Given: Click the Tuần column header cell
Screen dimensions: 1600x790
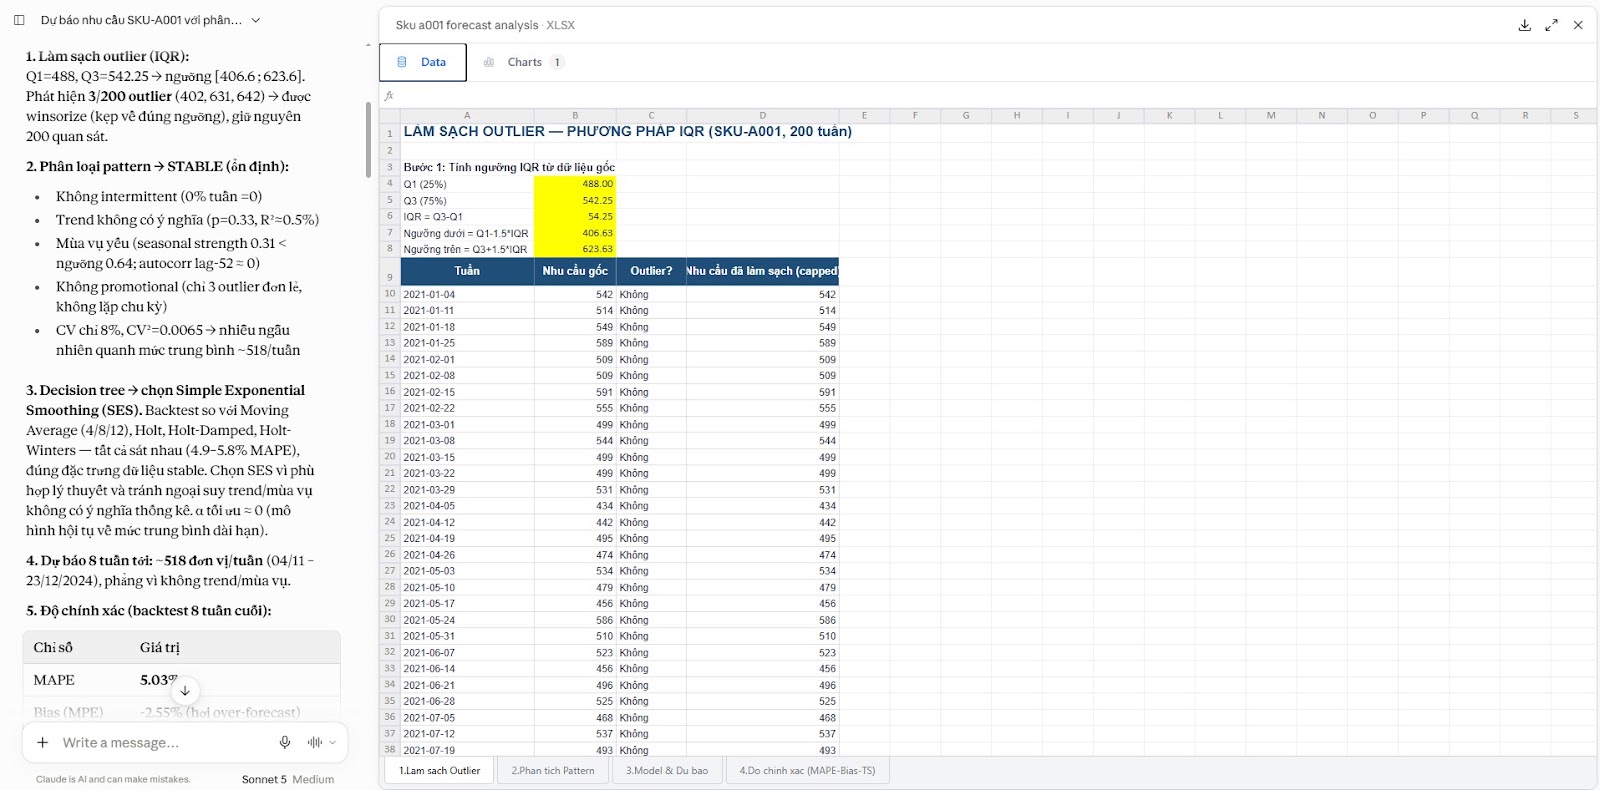Looking at the screenshot, I should click(x=467, y=271).
